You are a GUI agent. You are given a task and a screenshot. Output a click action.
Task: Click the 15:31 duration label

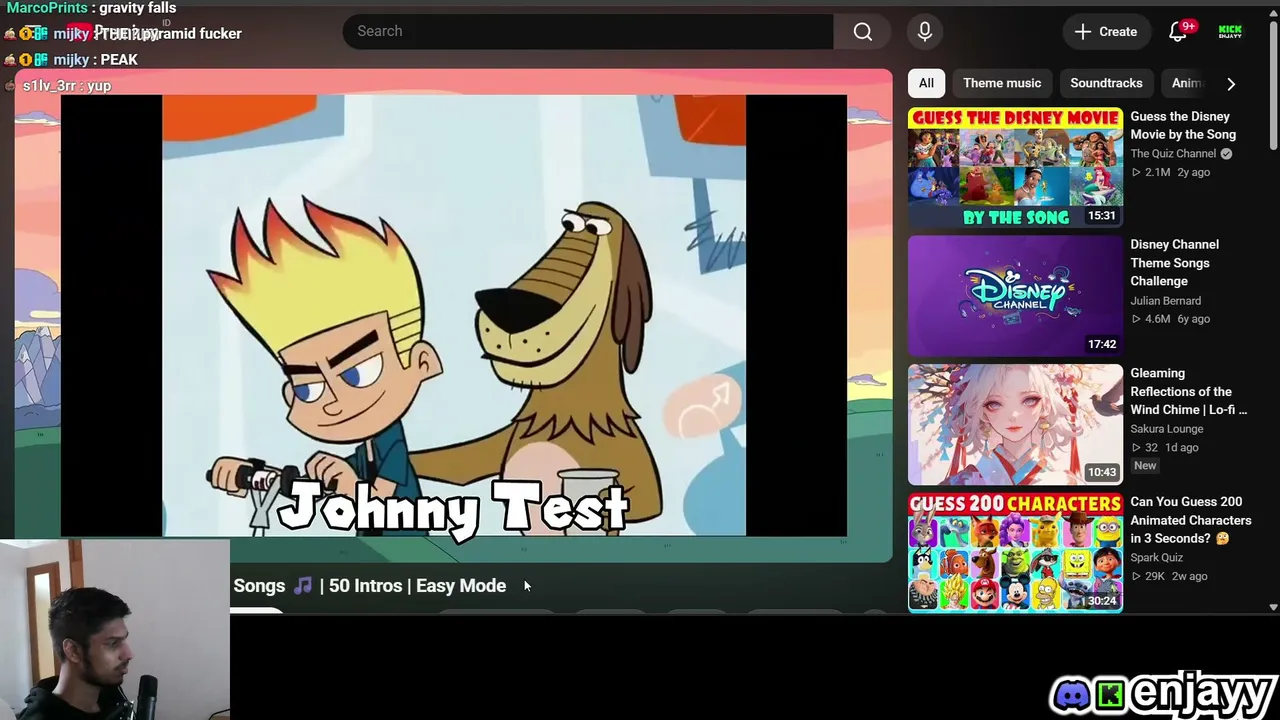pos(1101,216)
